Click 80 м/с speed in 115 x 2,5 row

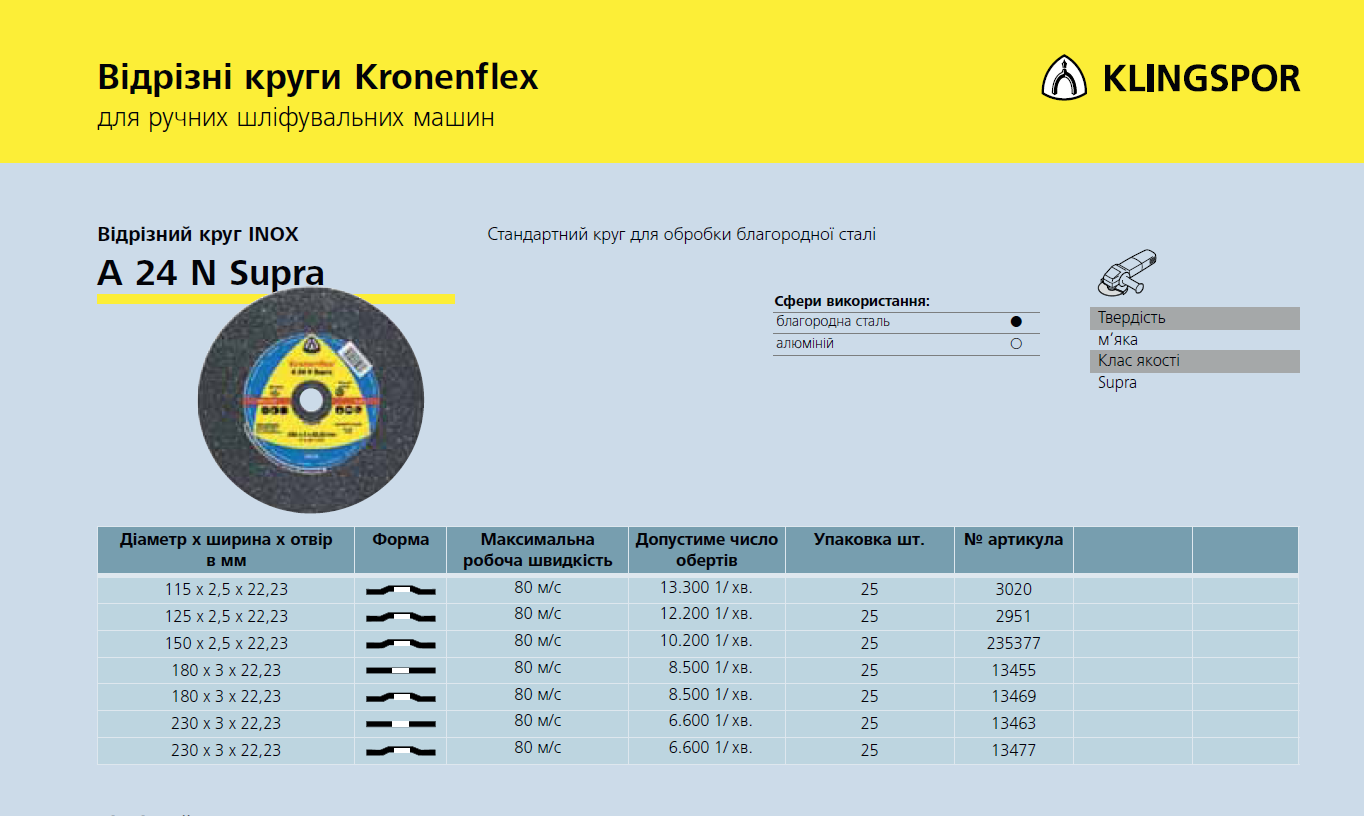[x=538, y=587]
